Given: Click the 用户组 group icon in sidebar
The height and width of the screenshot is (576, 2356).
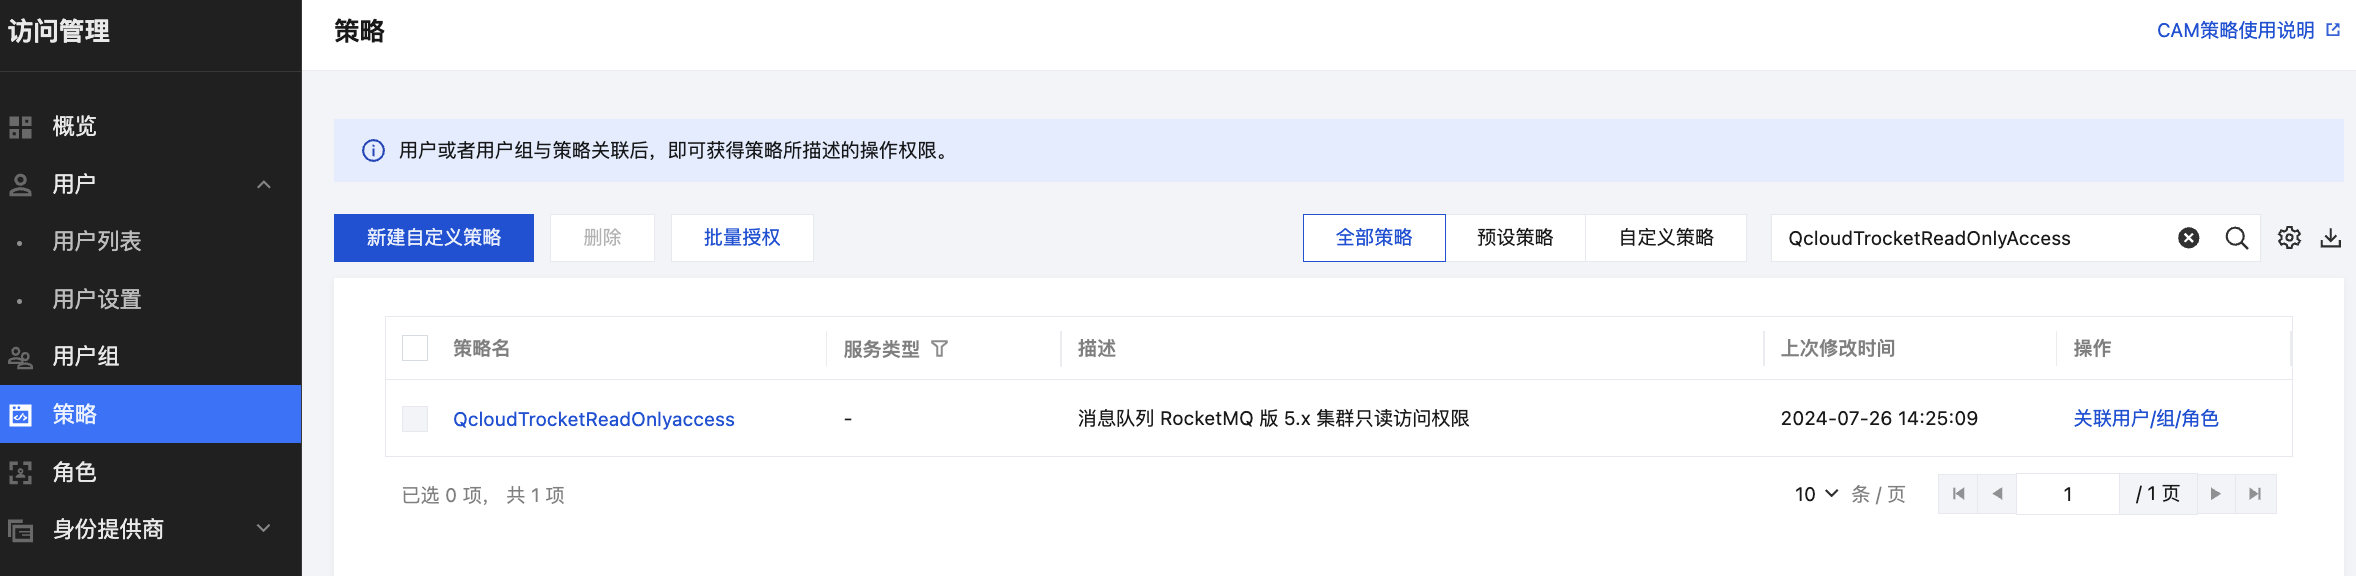Looking at the screenshot, I should (x=20, y=356).
